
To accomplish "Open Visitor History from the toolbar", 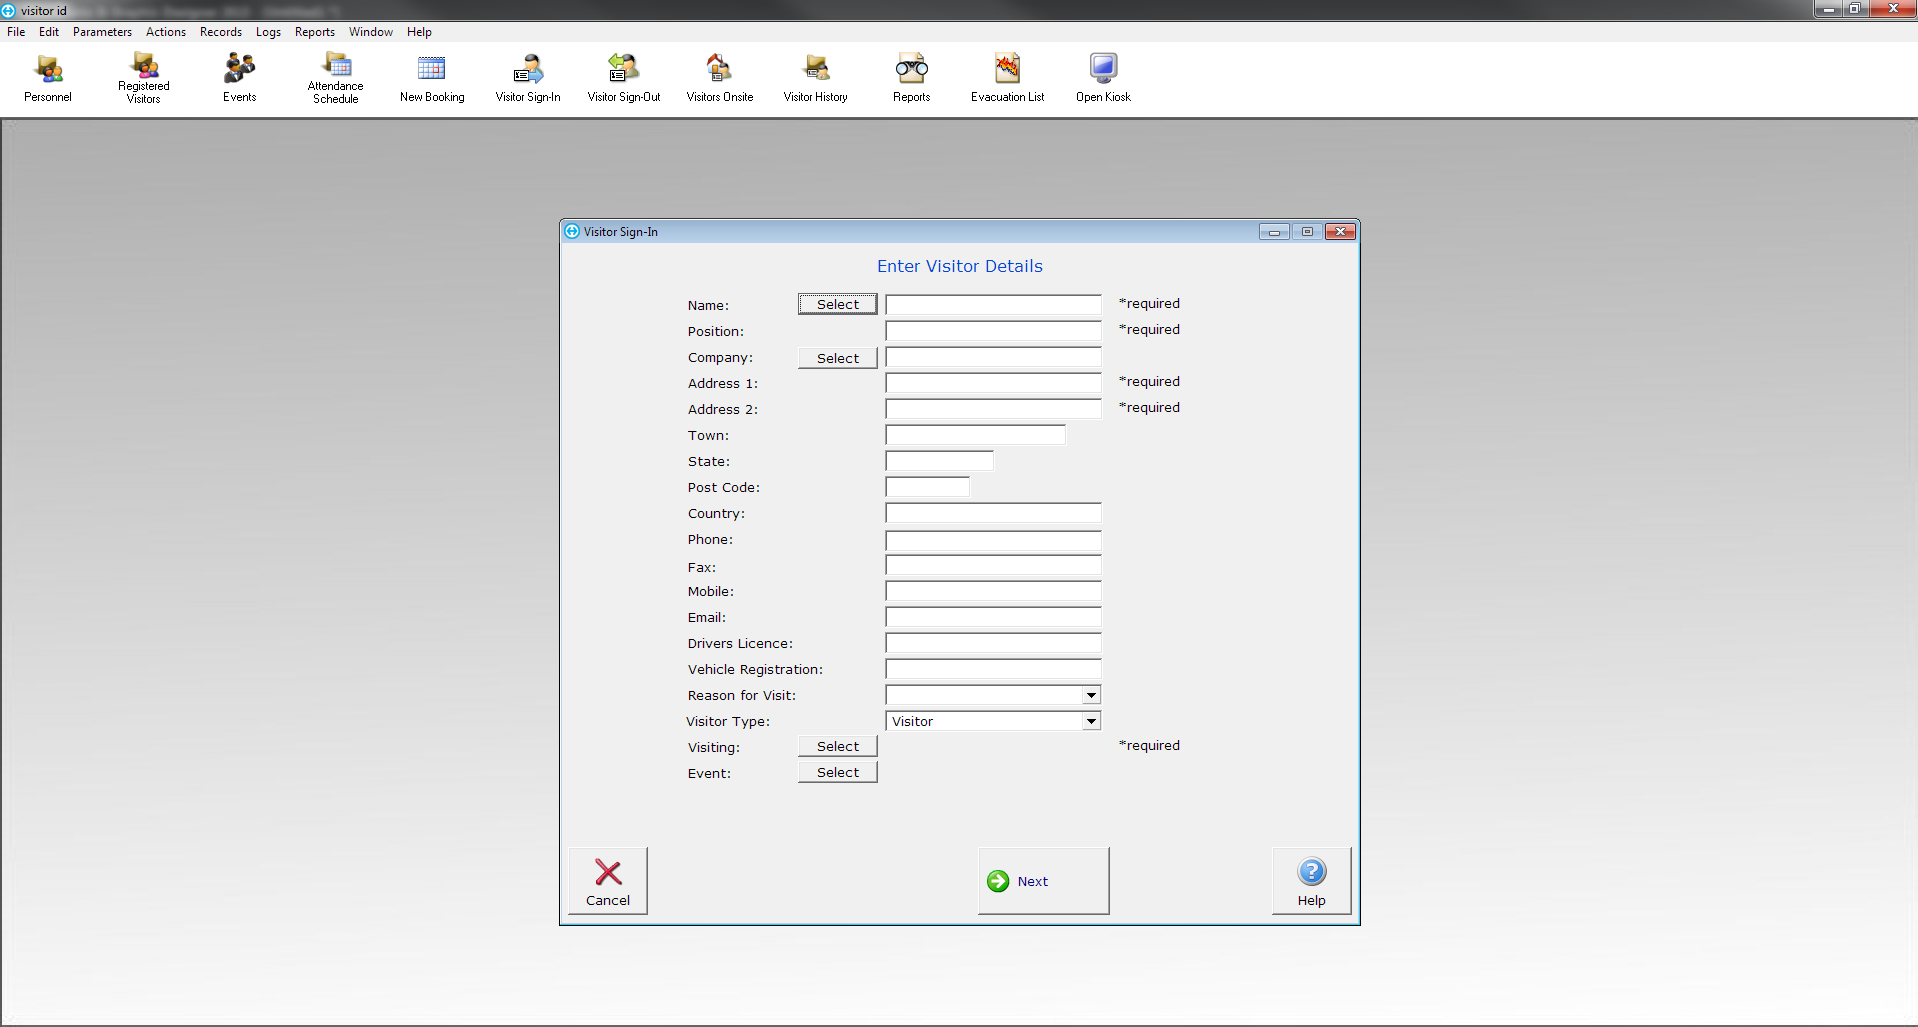I will click(x=816, y=78).
